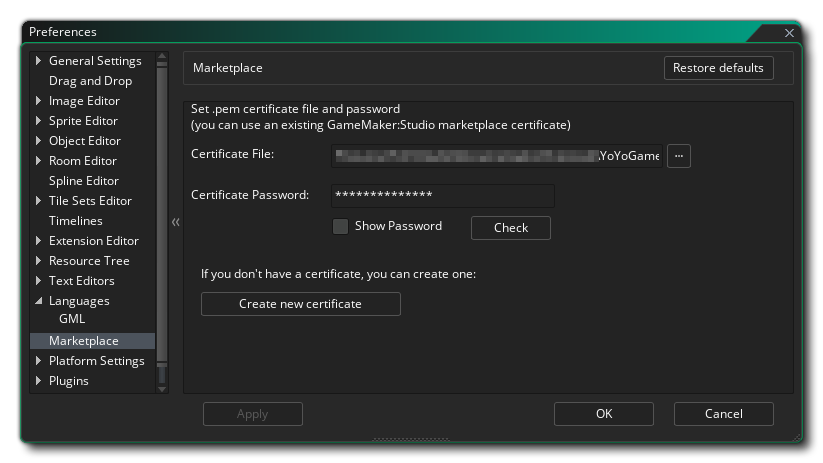
Task: Expand the Platform Settings node
Action: pos(39,361)
